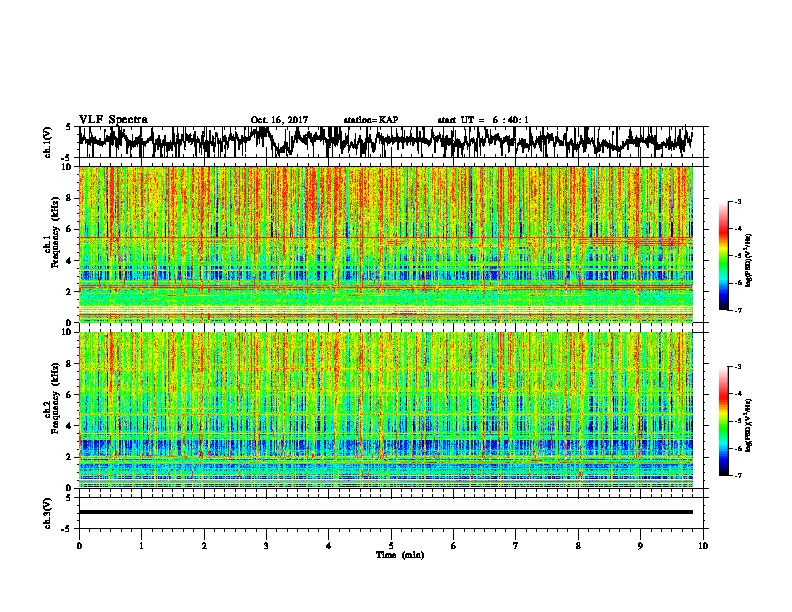Image resolution: width=792 pixels, height=612 pixels.
Task: Click the ch.1 voltage waveform panel
Action: click(391, 142)
